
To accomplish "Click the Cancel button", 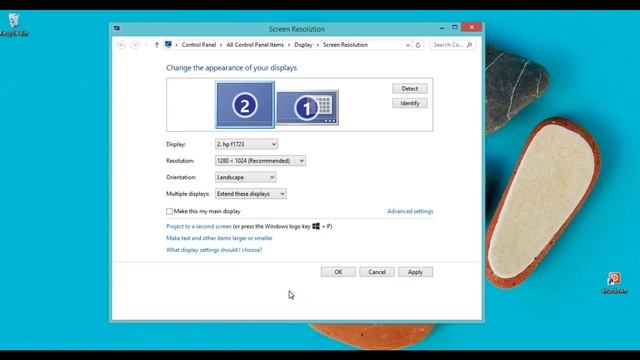I will 377,272.
